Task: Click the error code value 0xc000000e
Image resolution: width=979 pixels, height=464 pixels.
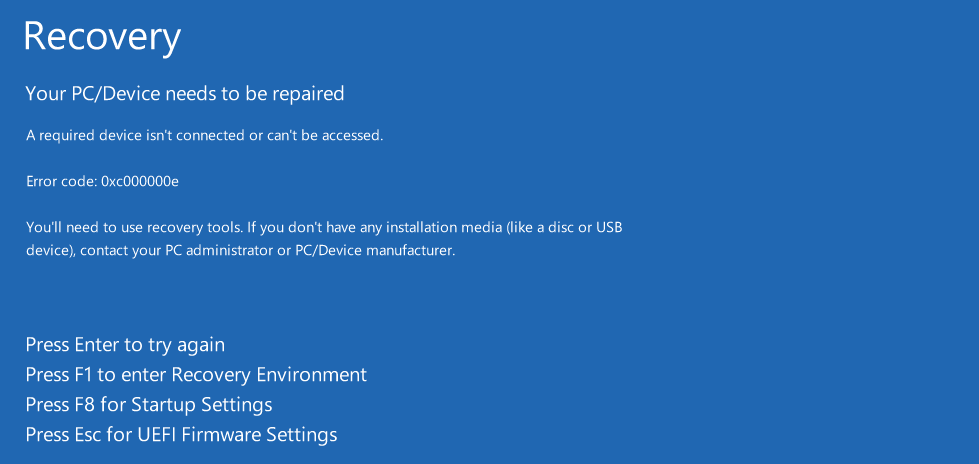Action: click(140, 182)
